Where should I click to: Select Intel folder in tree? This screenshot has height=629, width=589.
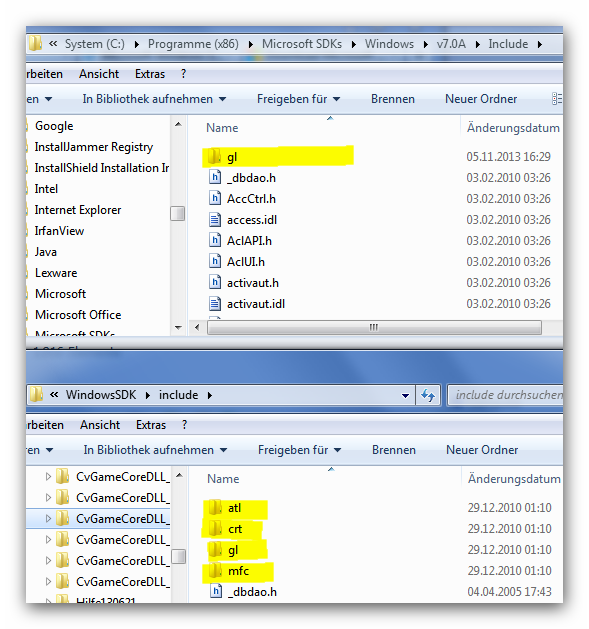pyautogui.click(x=46, y=189)
